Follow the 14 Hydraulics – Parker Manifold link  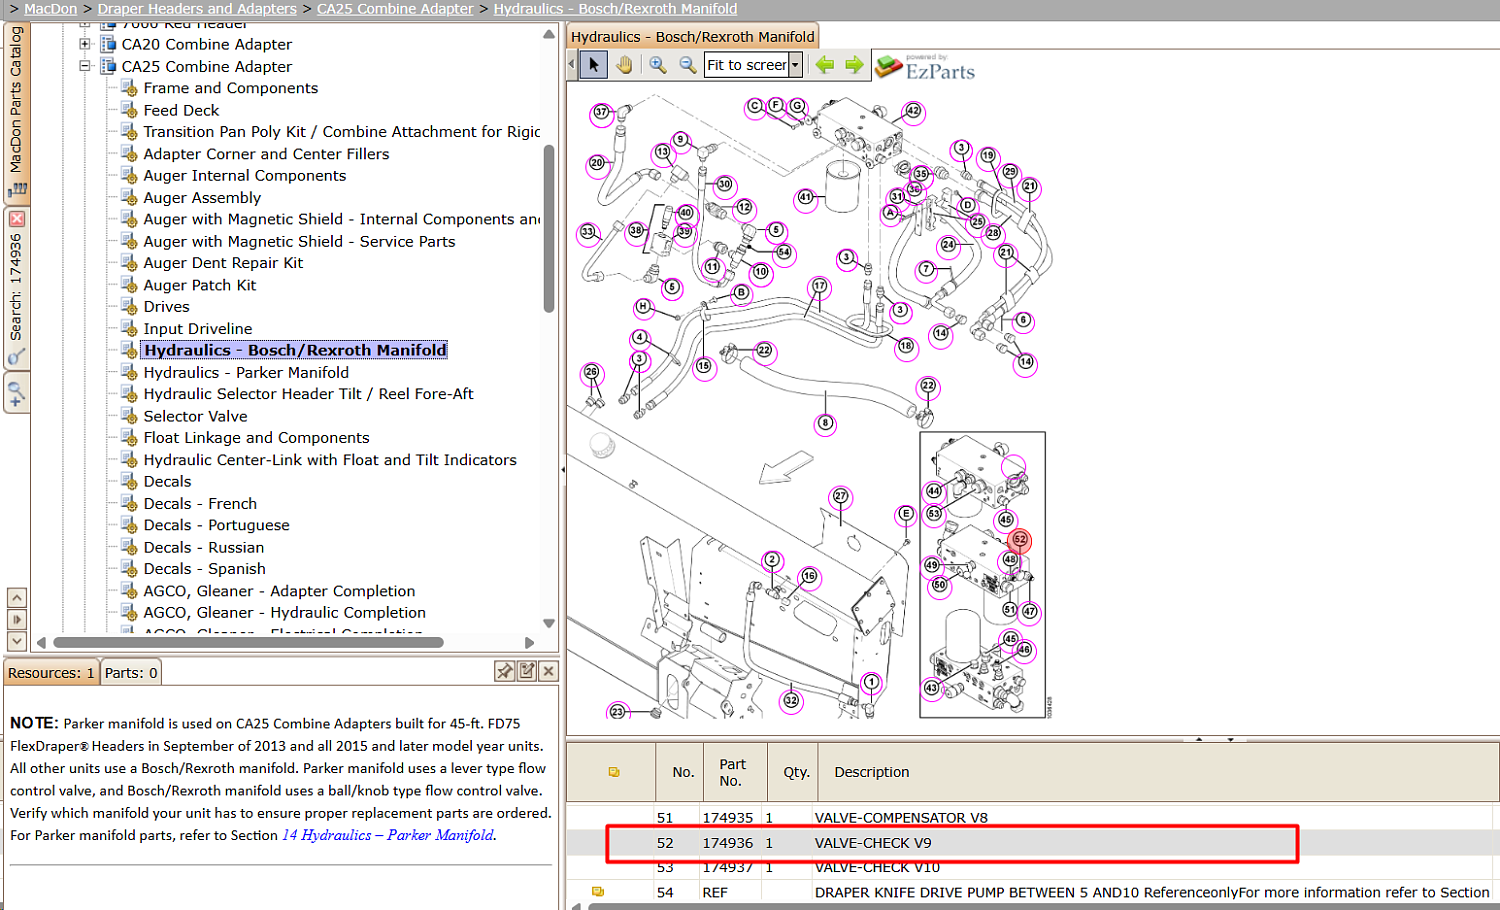point(388,835)
